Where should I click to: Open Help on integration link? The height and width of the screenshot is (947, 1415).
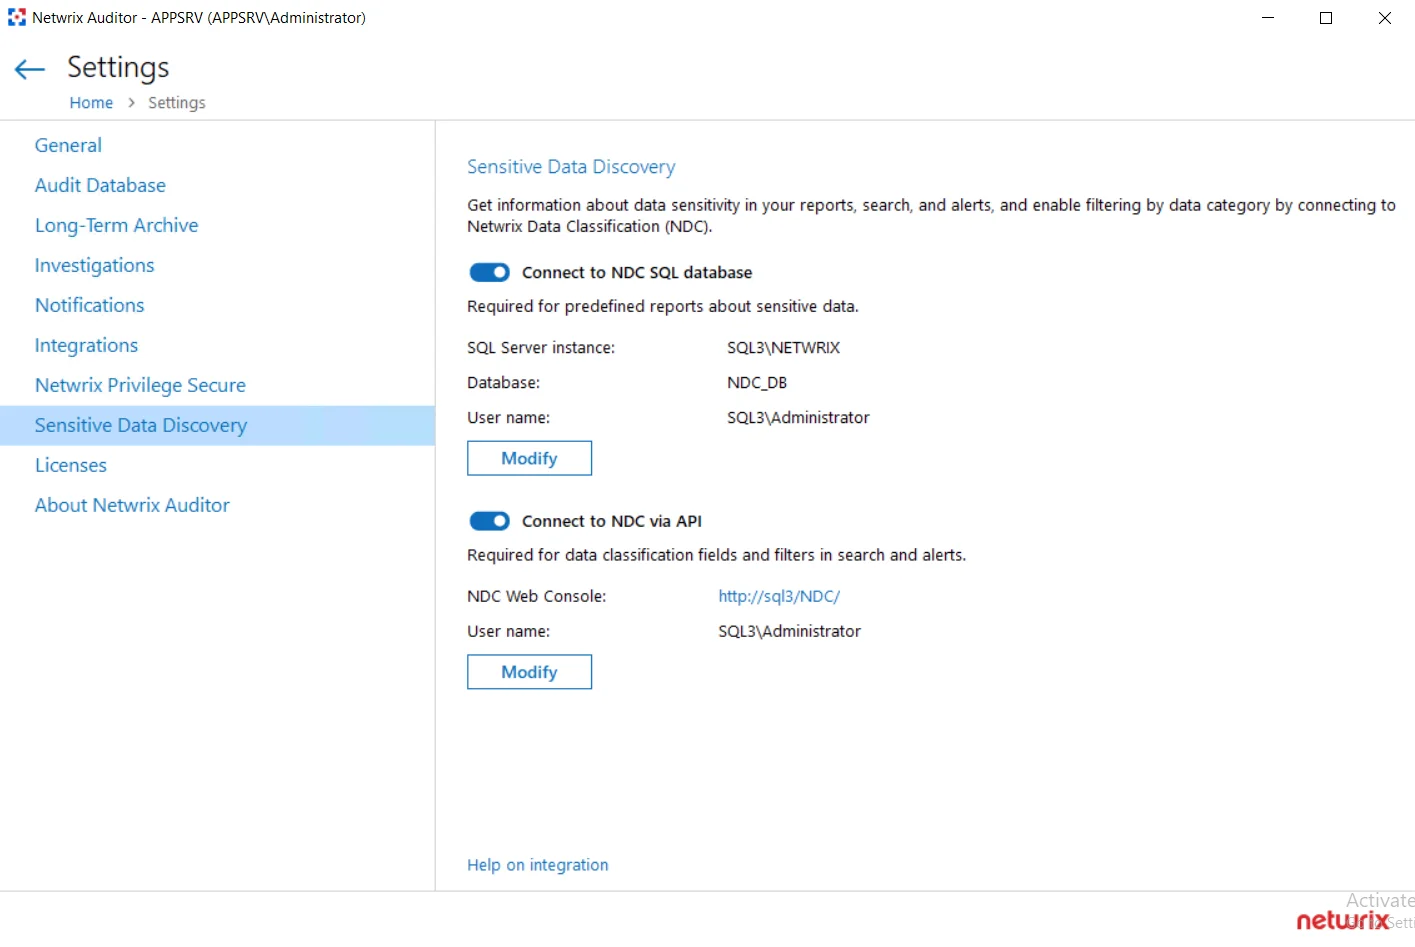(x=537, y=865)
